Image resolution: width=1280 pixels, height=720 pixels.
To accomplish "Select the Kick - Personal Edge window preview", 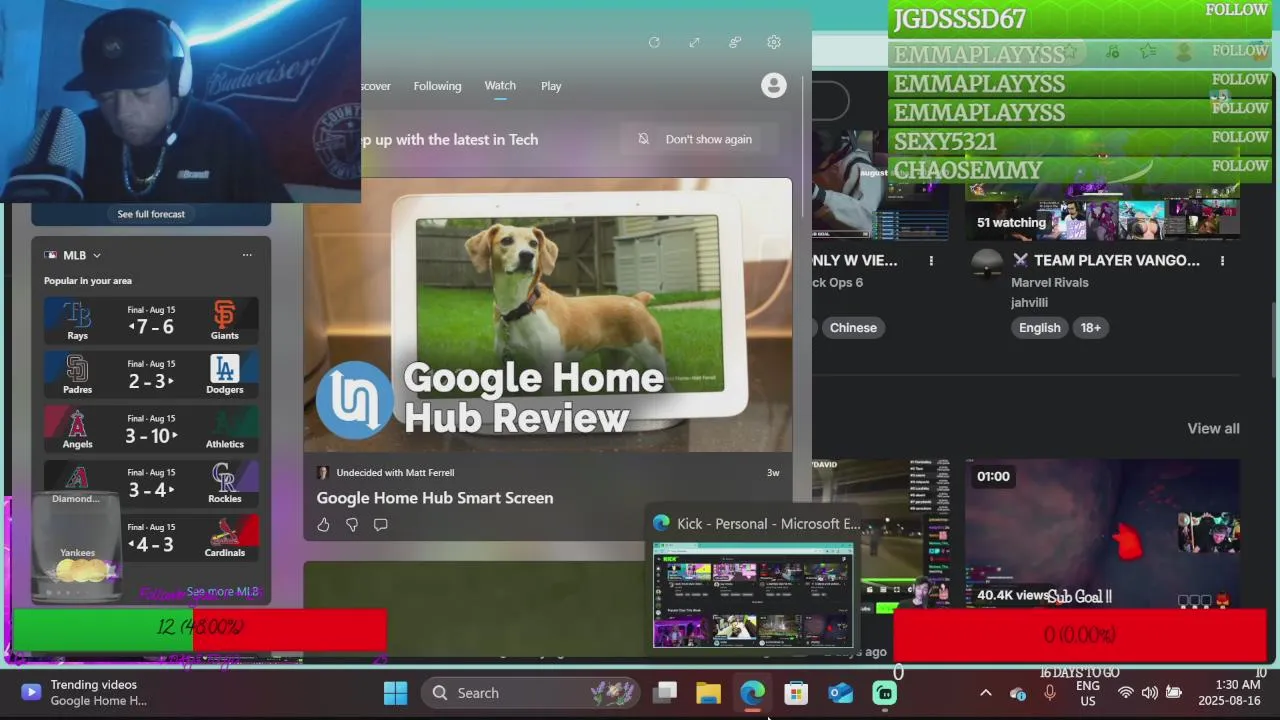I will coord(753,595).
